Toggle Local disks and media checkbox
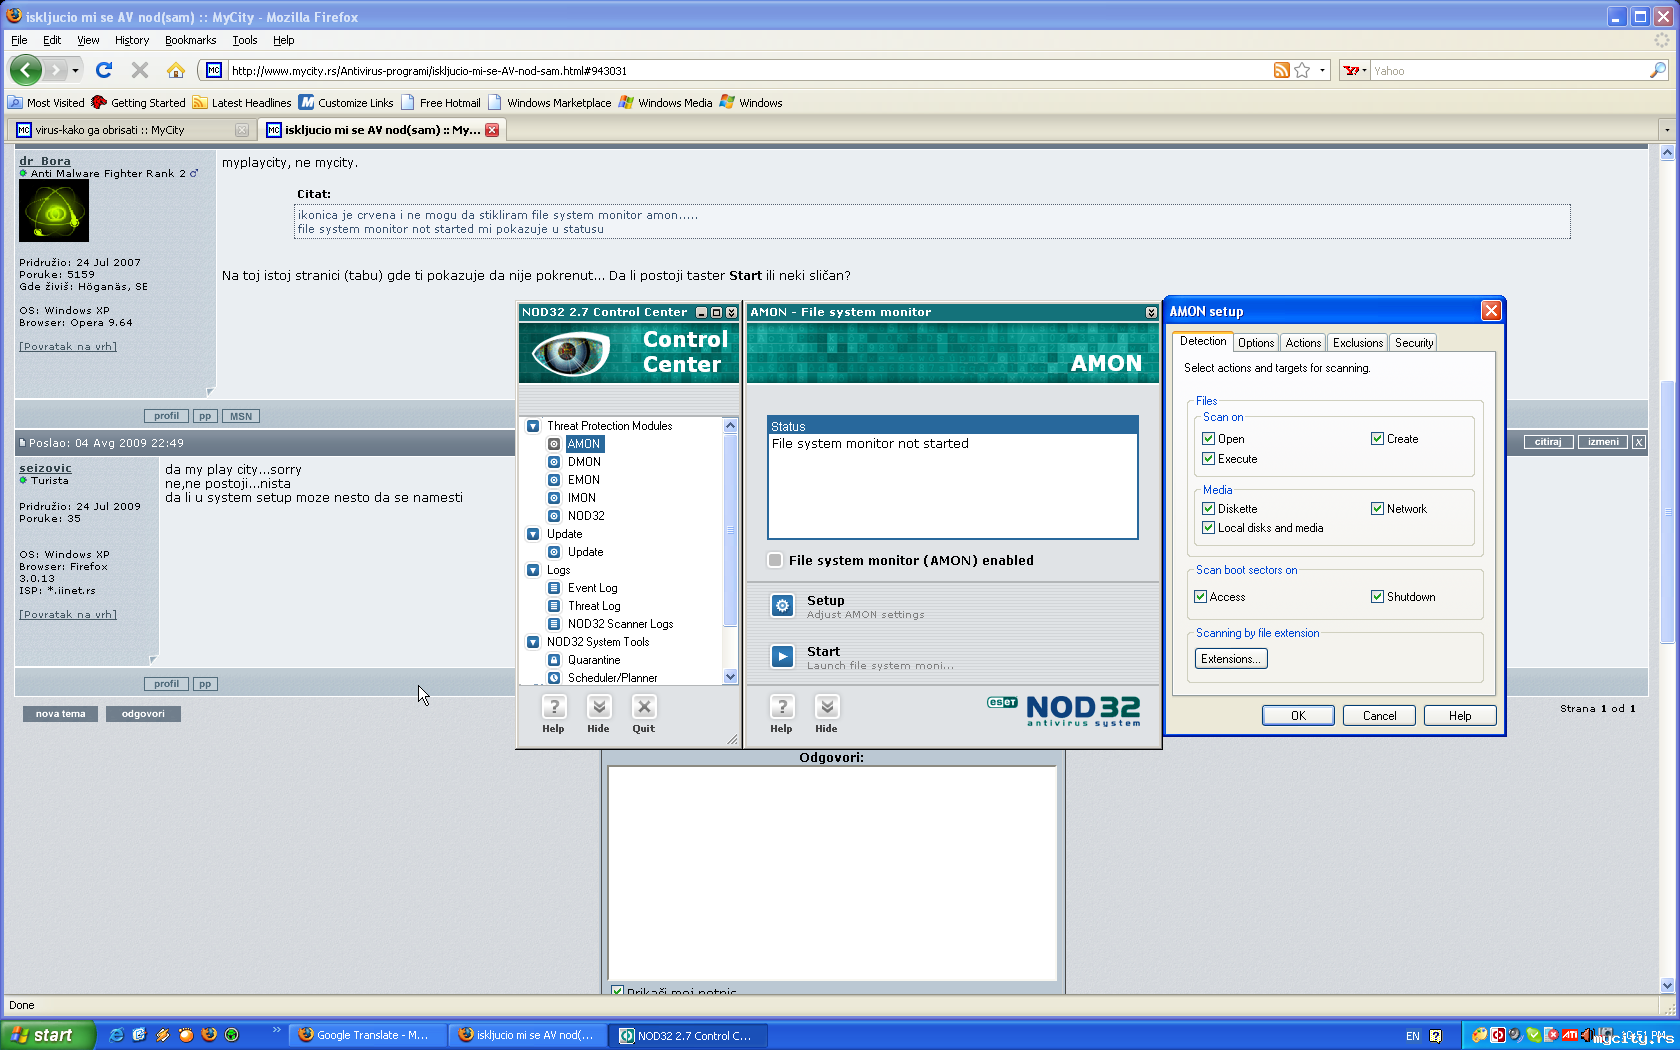Viewport: 1680px width, 1050px height. point(1208,528)
